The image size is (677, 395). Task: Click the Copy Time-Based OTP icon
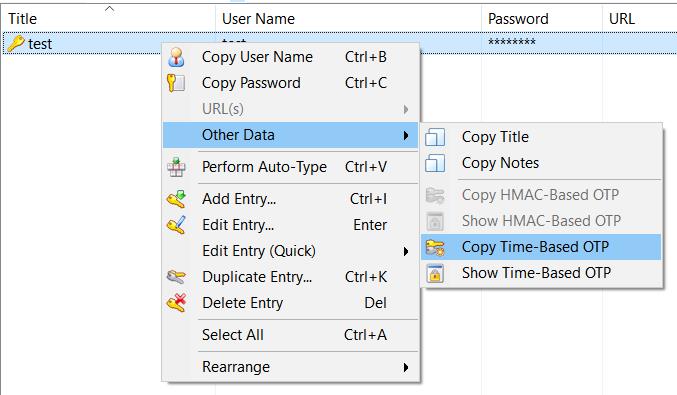click(x=435, y=247)
